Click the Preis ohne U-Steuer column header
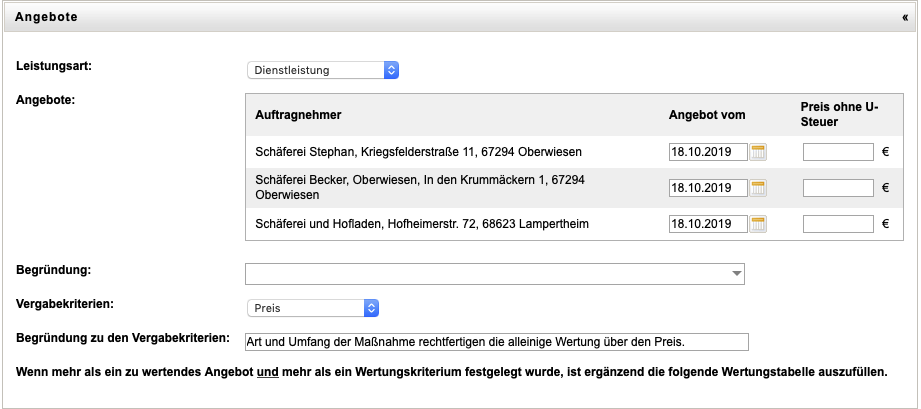Viewport: 921px width, 409px height. [839, 114]
